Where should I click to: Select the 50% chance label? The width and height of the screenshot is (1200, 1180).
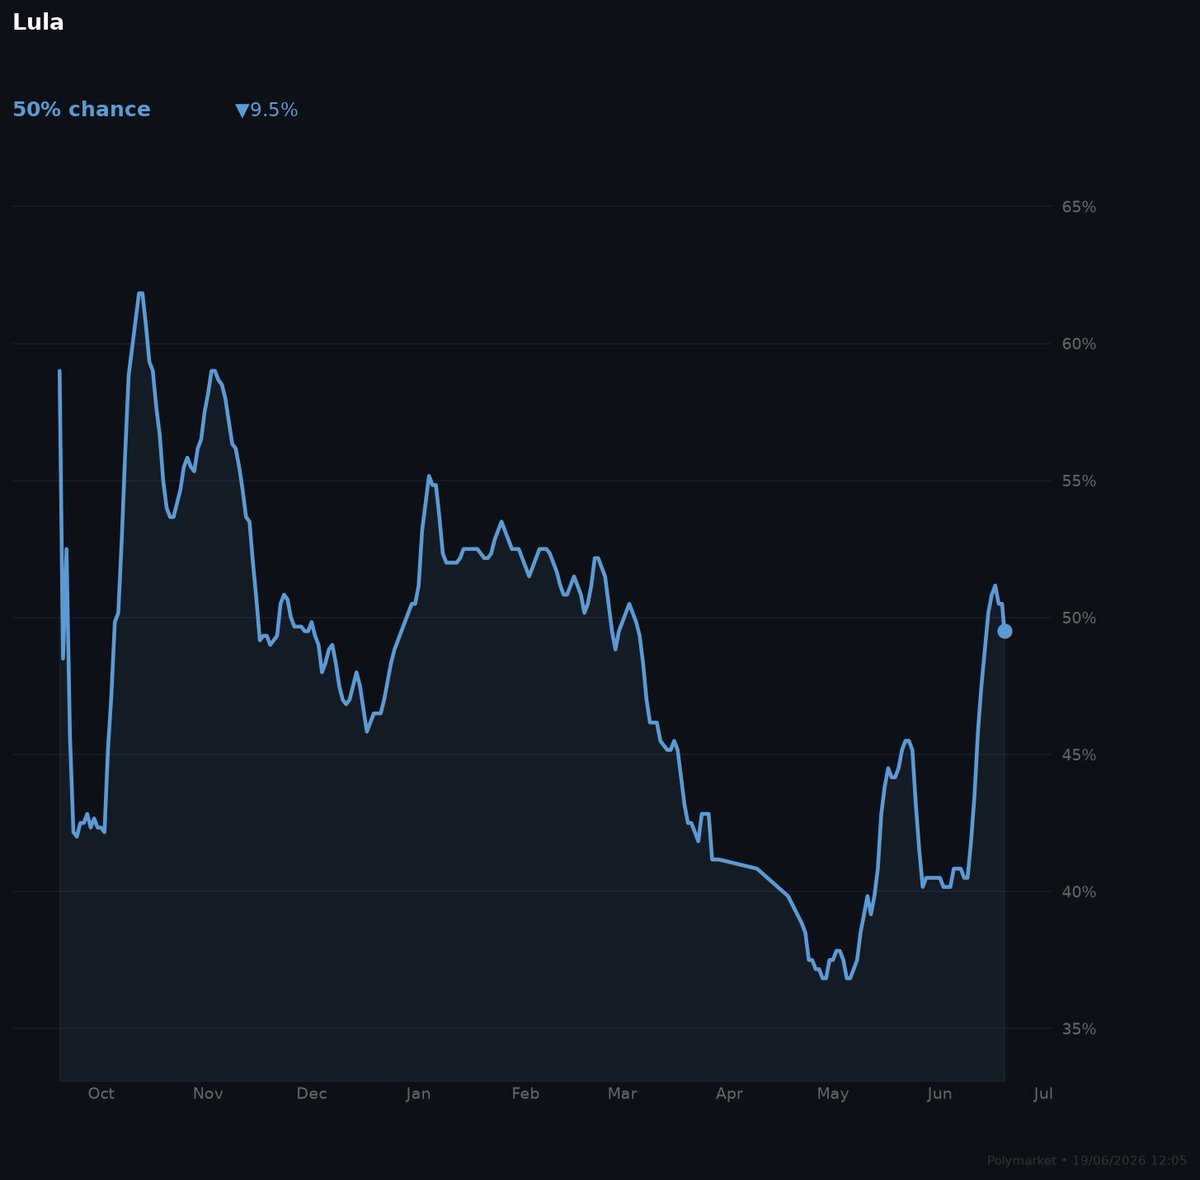81,110
